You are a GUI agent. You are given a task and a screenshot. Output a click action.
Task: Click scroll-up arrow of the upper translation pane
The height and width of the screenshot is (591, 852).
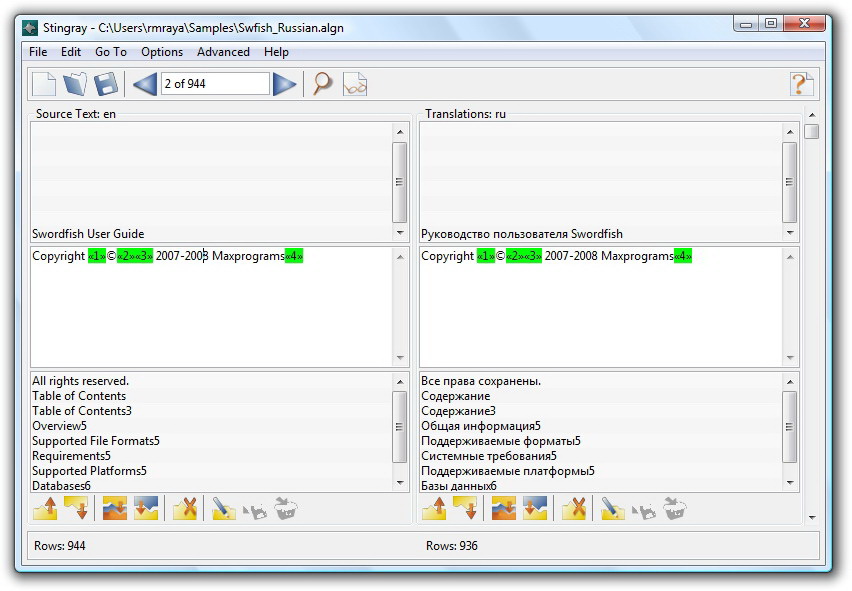(x=790, y=131)
